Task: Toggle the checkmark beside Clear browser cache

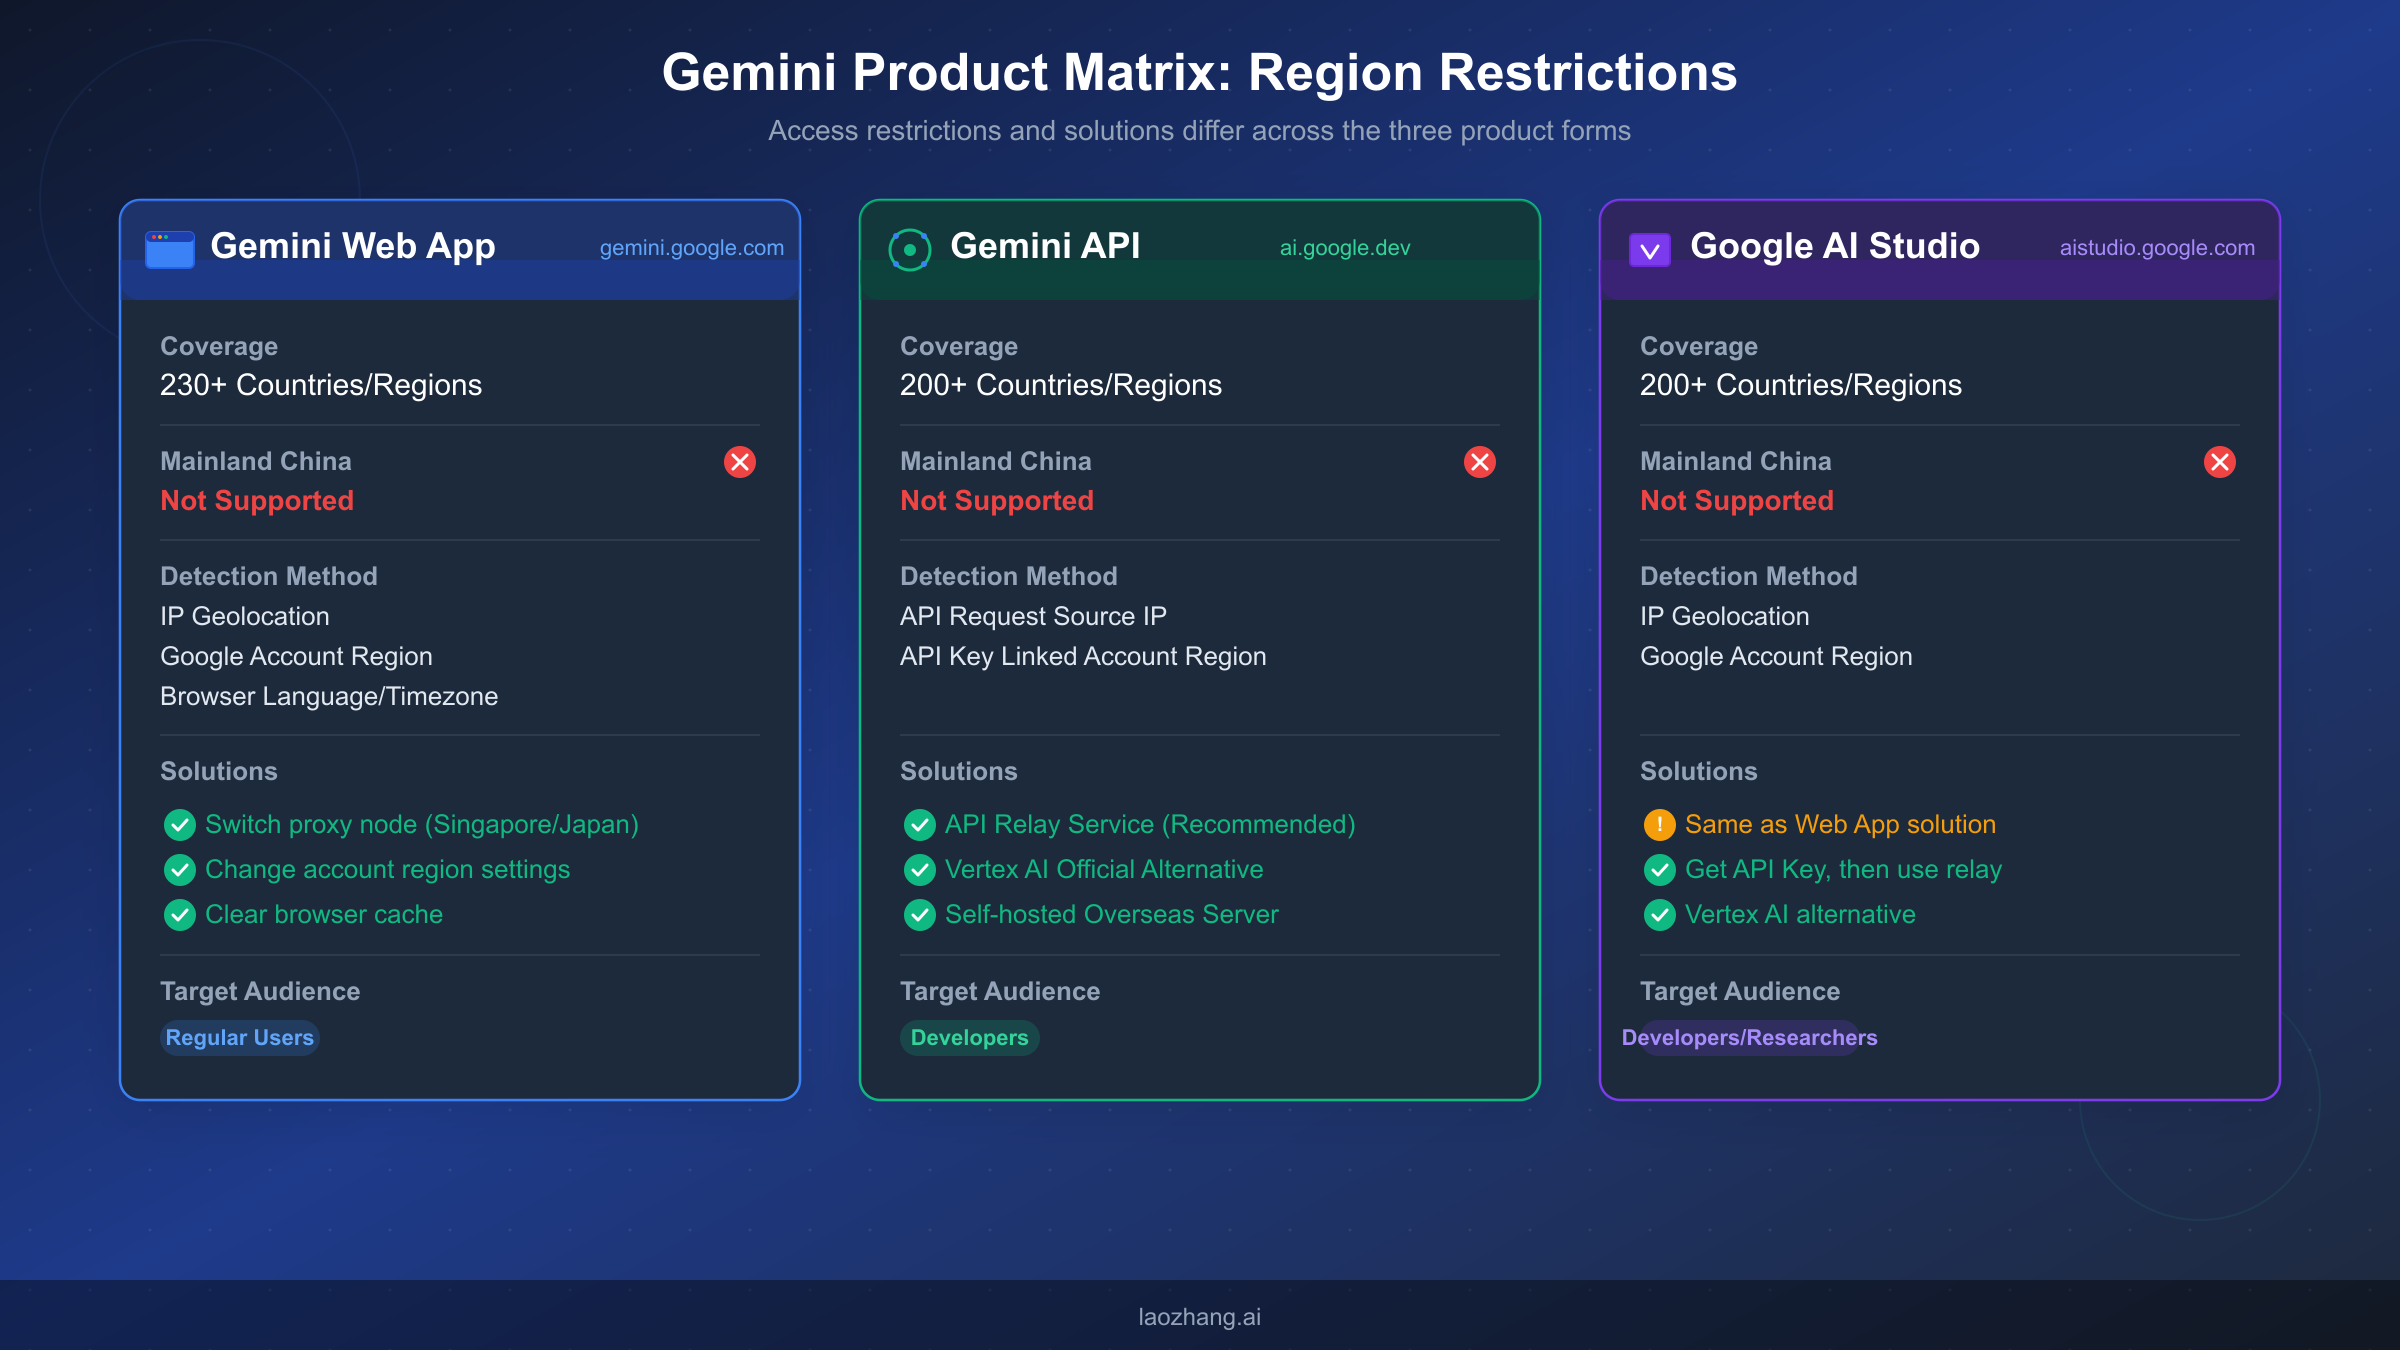Action: click(180, 914)
